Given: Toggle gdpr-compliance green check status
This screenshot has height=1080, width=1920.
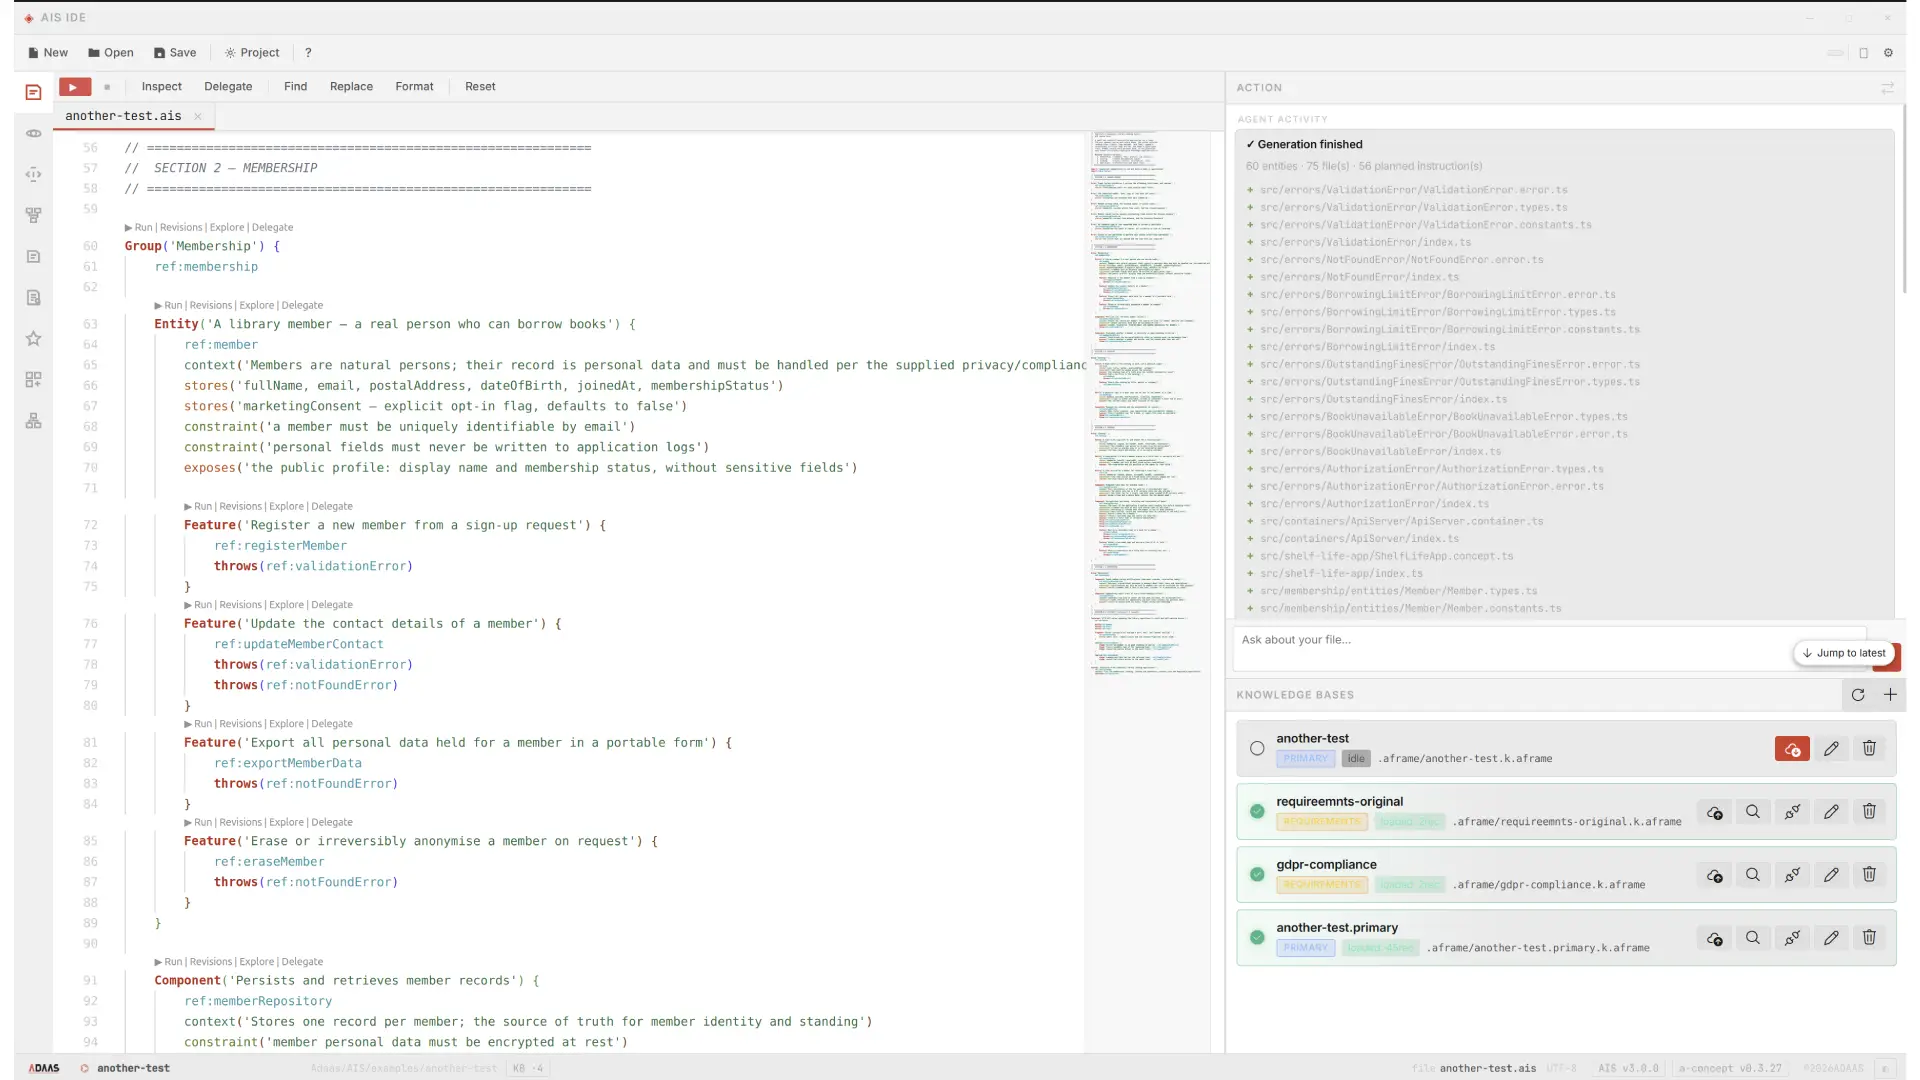Looking at the screenshot, I should [1257, 874].
